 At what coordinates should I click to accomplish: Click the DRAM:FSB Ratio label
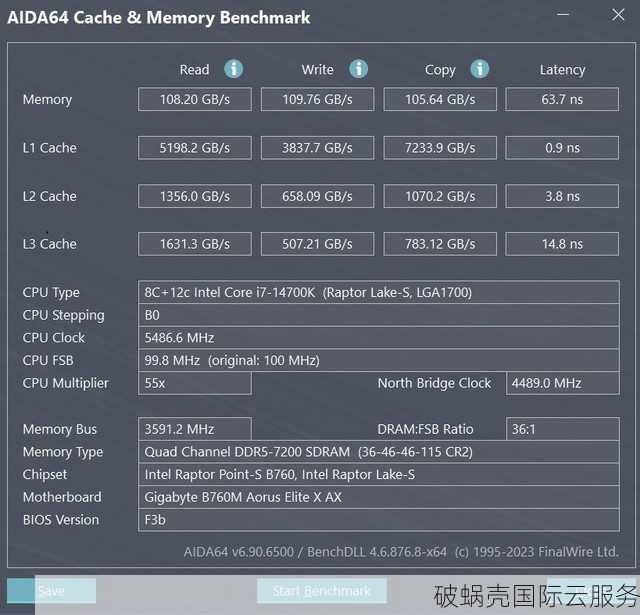425,429
